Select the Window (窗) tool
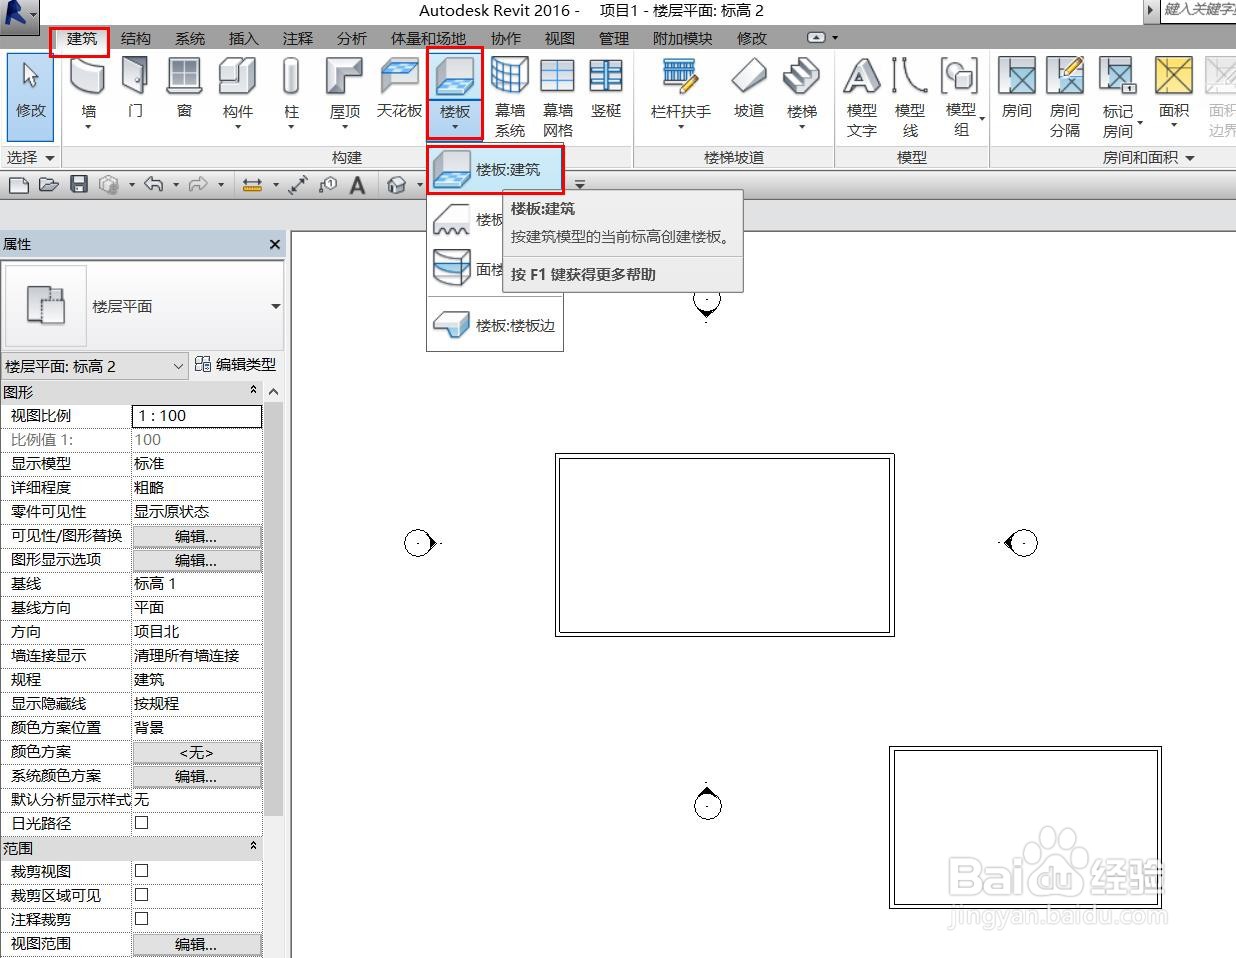Screen dimensions: 1236x958 (184, 88)
